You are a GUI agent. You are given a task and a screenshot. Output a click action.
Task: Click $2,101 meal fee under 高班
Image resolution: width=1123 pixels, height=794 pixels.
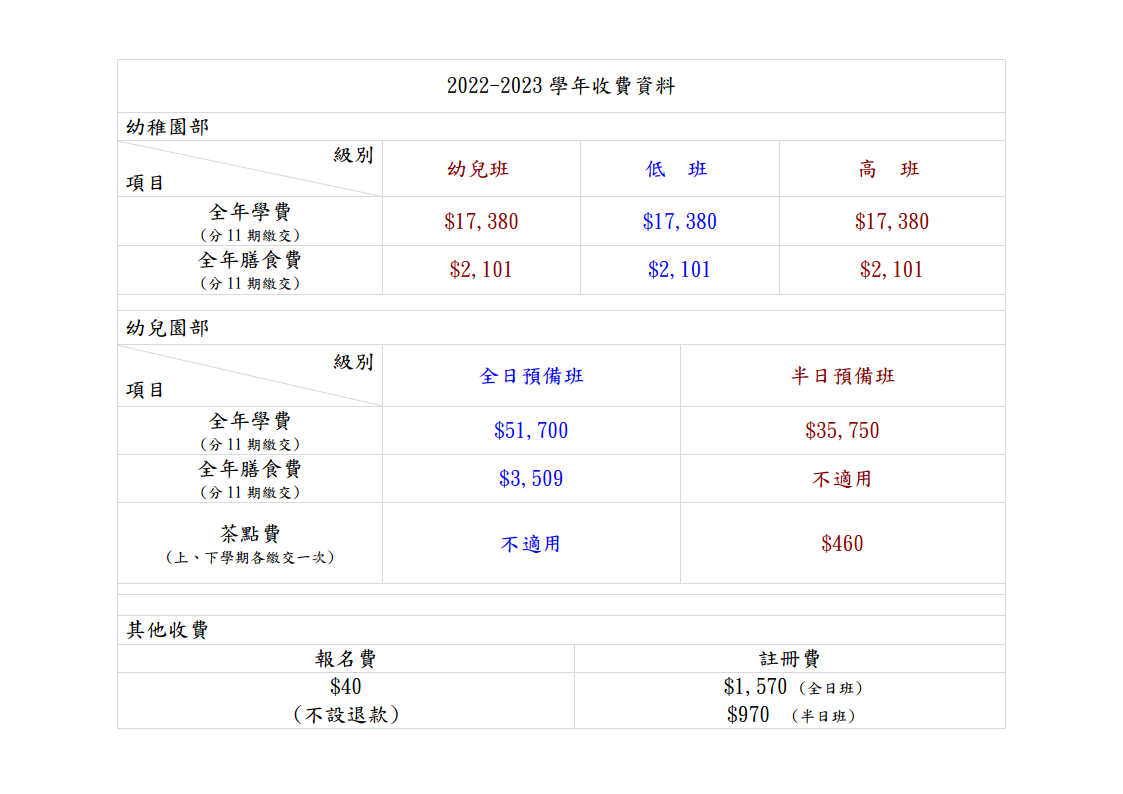point(892,270)
